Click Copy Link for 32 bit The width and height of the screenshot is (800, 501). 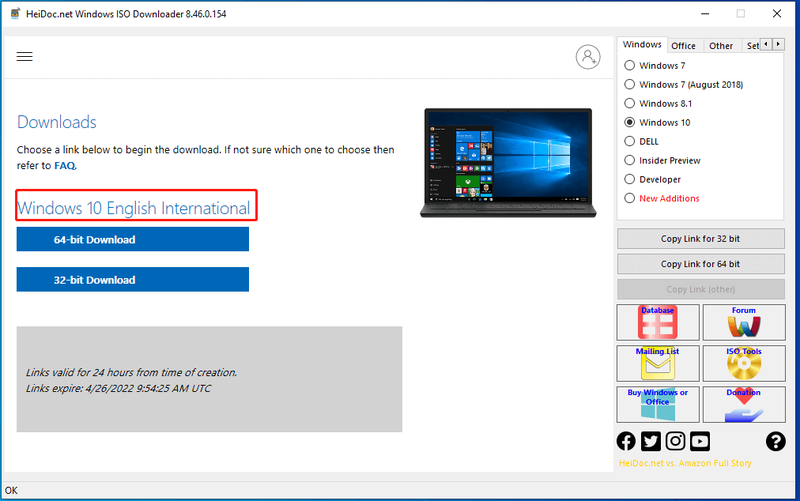coord(701,239)
